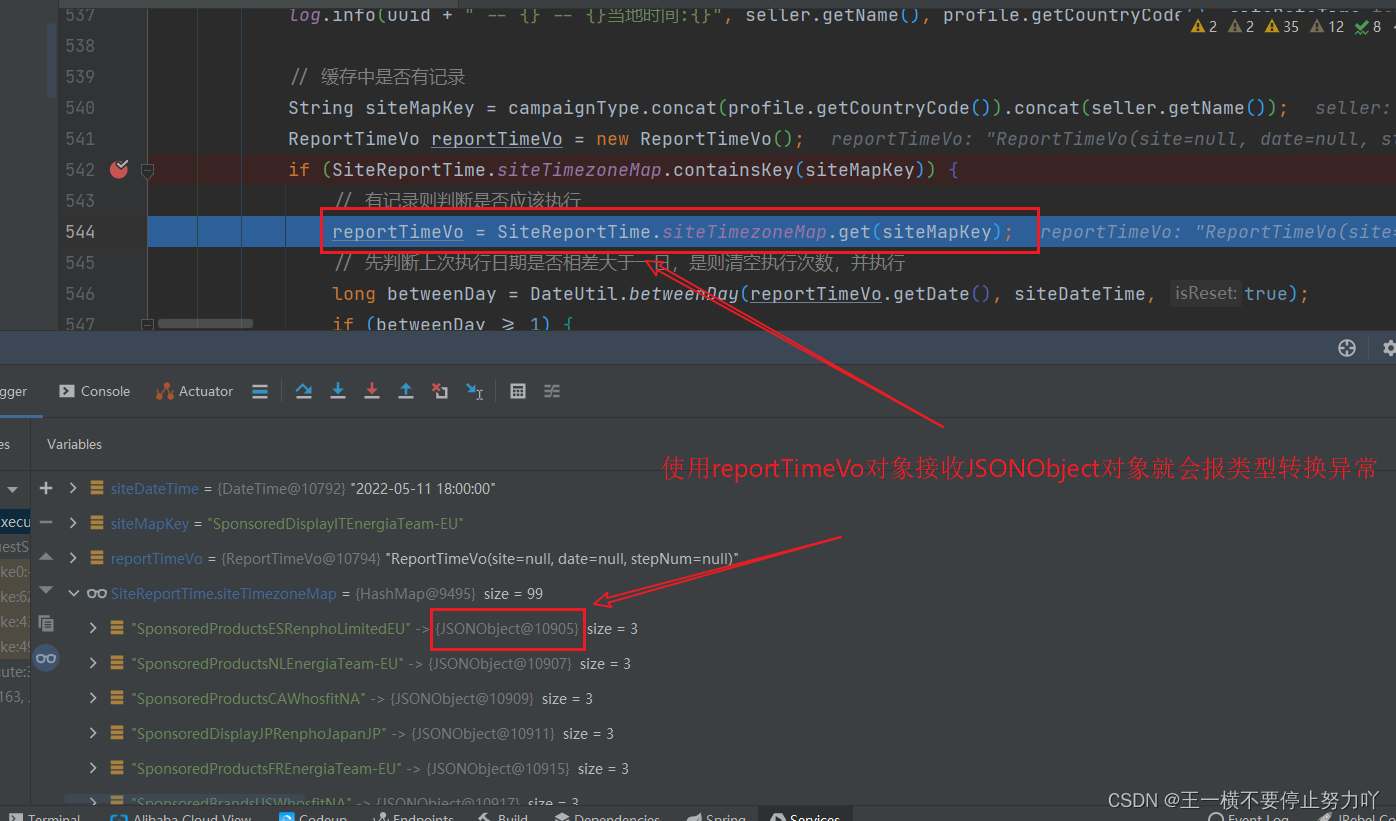1396x821 pixels.
Task: Click the red Force Step Into icon
Action: [x=372, y=391]
